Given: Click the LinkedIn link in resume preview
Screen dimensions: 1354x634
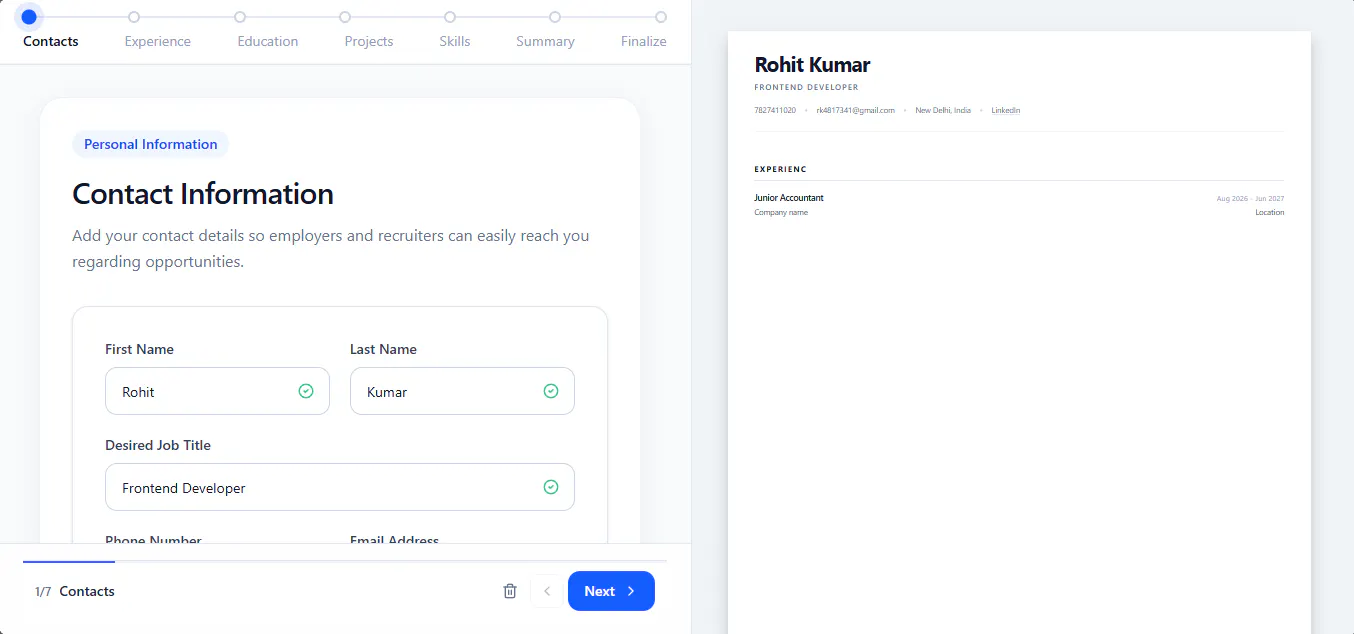Looking at the screenshot, I should (1006, 110).
